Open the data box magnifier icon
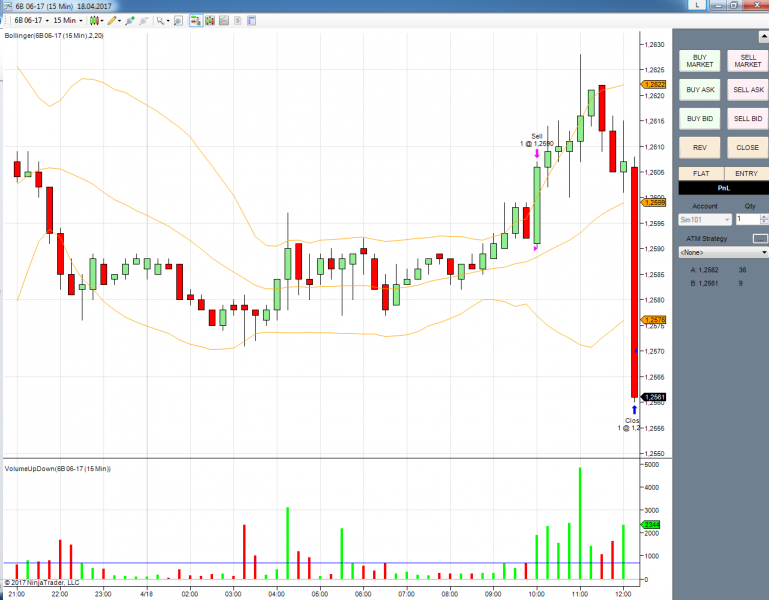Viewport: 769px width, 600px height. 179,21
